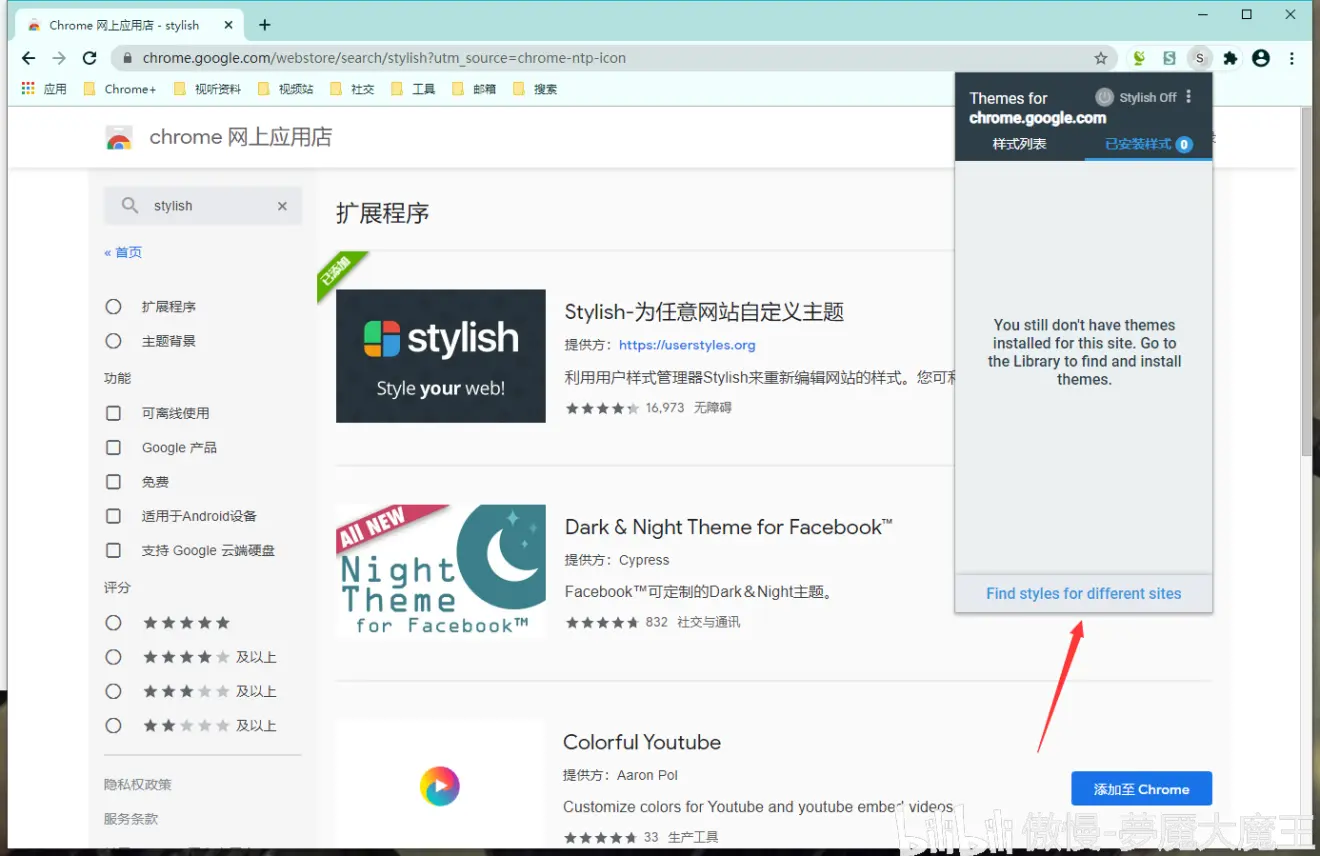Click the site lock icon in address bar
This screenshot has width=1320, height=856.
click(127, 58)
